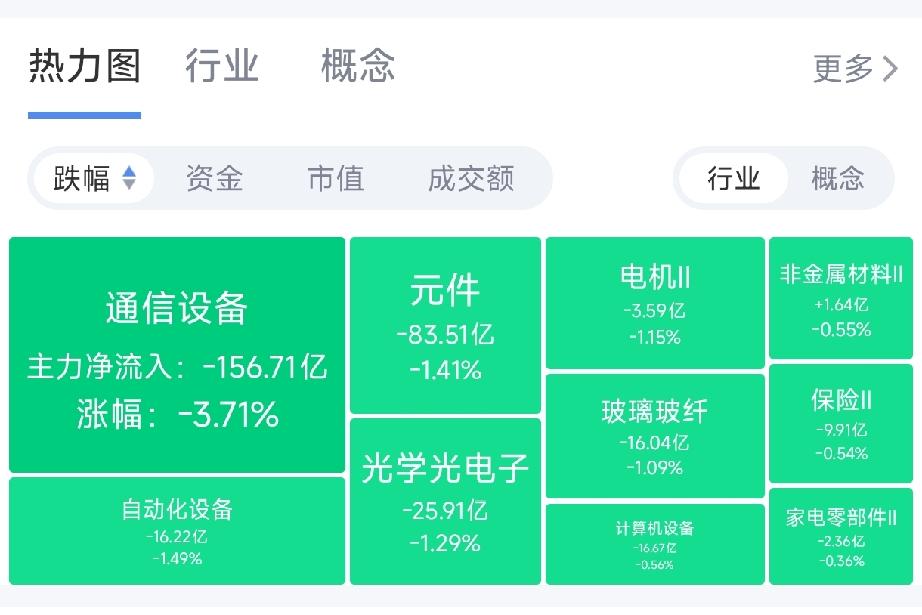Open the 元件 sector tile
The image size is (922, 615).
[445, 325]
